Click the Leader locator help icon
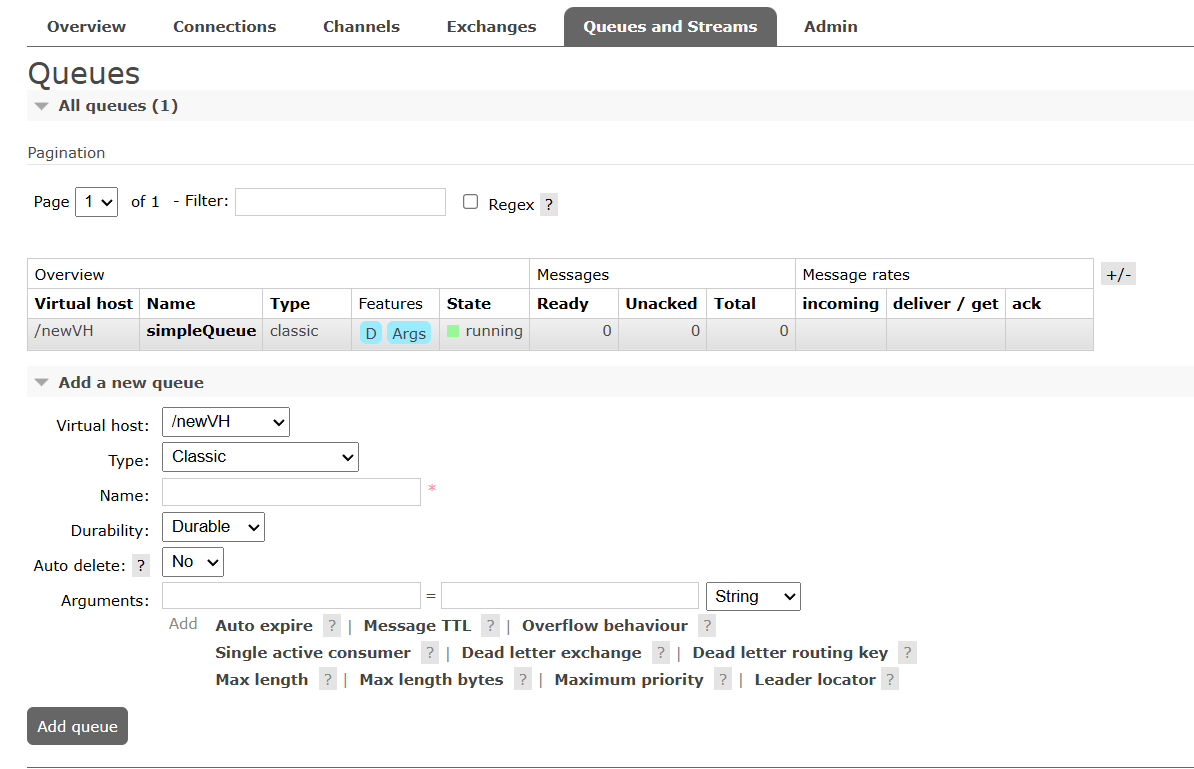The image size is (1194, 769). [x=889, y=680]
